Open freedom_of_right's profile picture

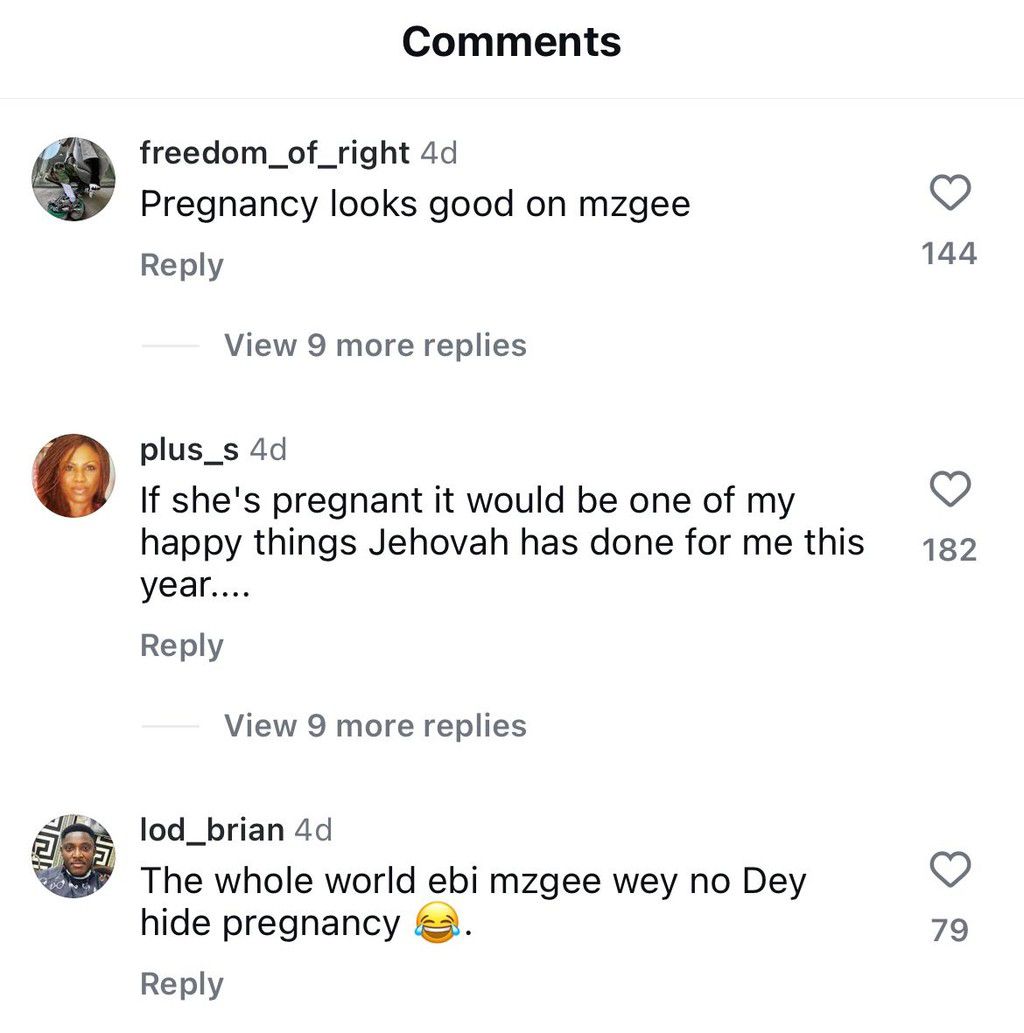pyautogui.click(x=74, y=178)
